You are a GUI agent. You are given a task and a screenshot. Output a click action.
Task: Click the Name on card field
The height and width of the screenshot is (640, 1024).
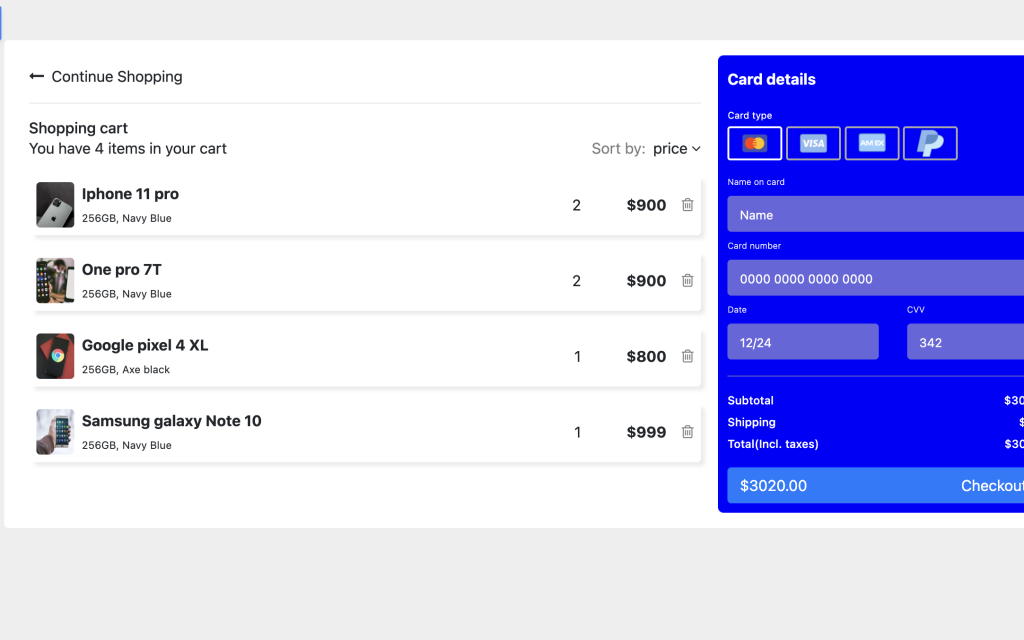(x=880, y=214)
